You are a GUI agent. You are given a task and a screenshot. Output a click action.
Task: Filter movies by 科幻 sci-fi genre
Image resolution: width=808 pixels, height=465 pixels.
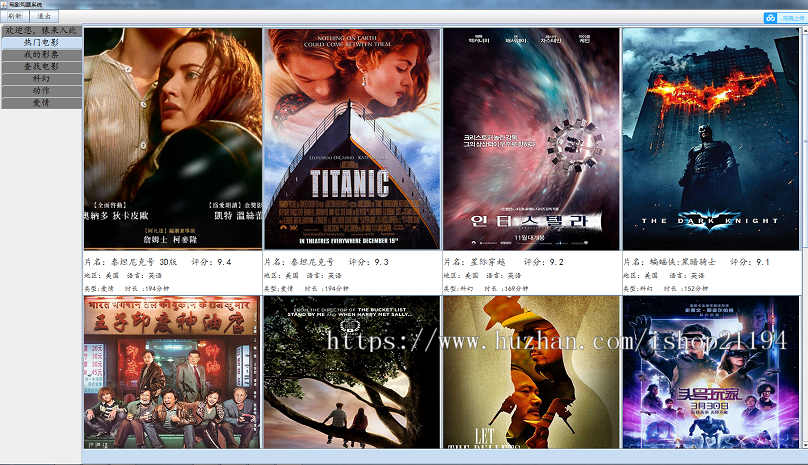pyautogui.click(x=41, y=79)
